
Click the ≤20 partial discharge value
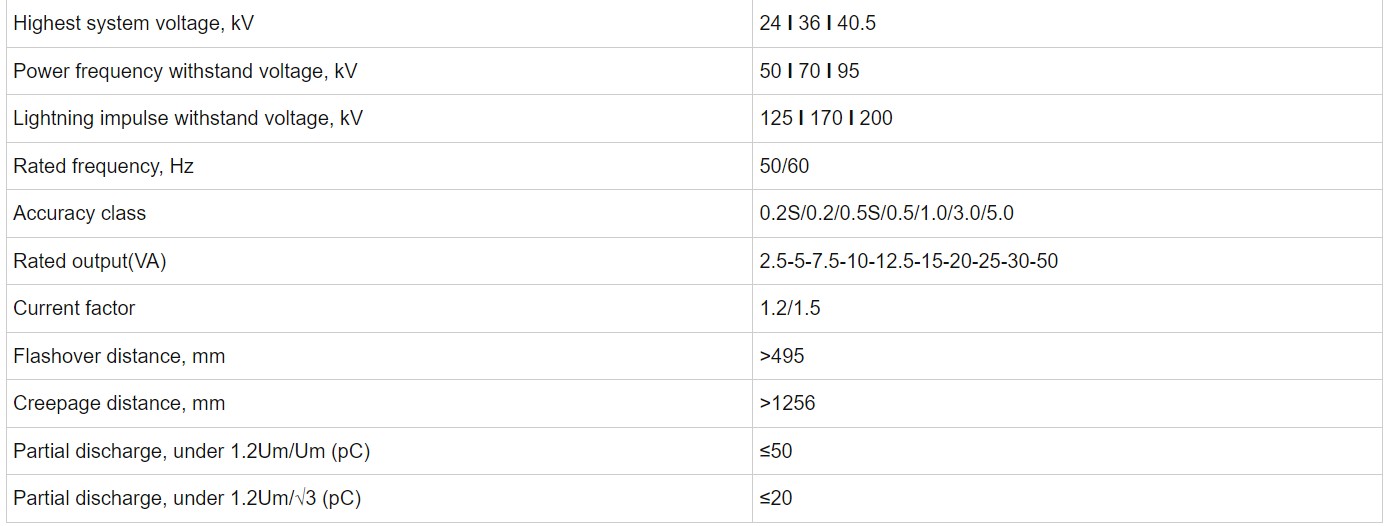click(776, 498)
